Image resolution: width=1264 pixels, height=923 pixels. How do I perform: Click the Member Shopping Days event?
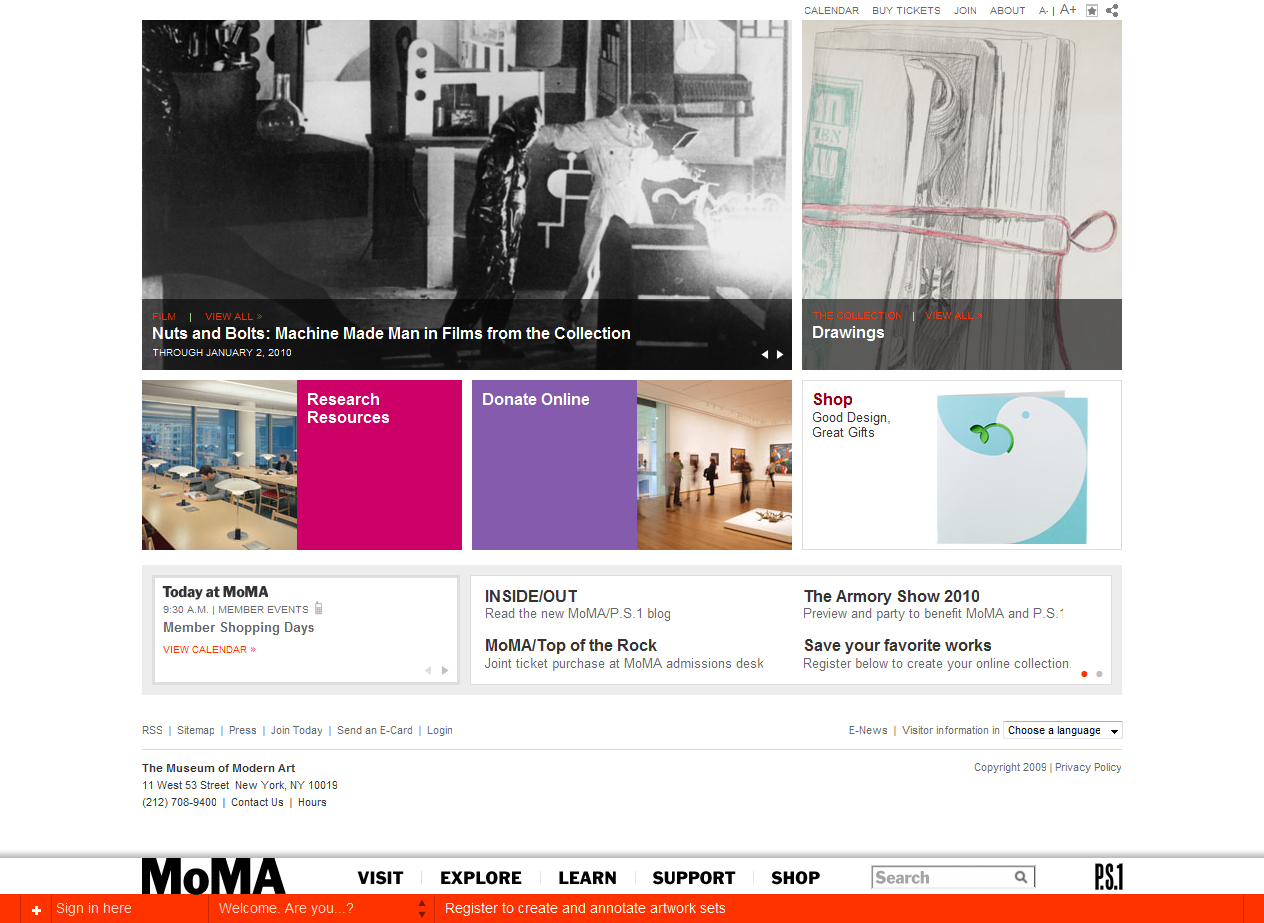click(239, 628)
